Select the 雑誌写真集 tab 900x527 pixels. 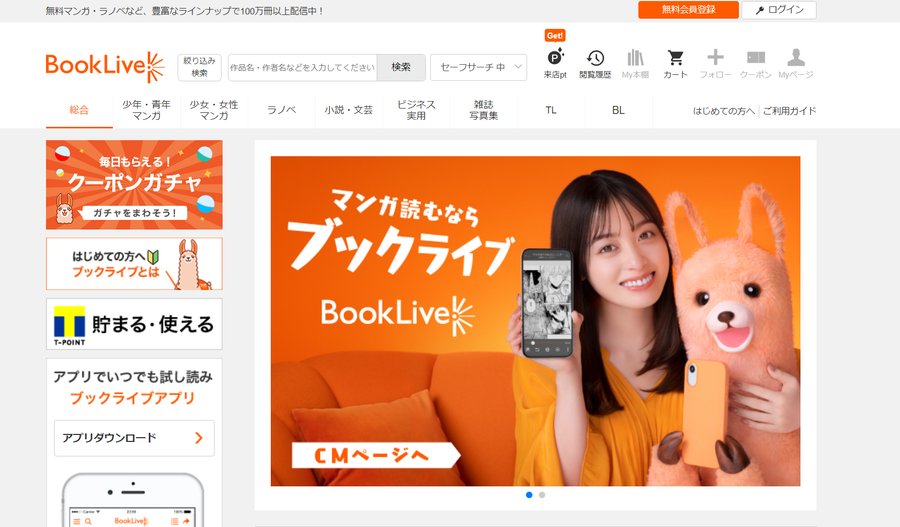click(483, 110)
